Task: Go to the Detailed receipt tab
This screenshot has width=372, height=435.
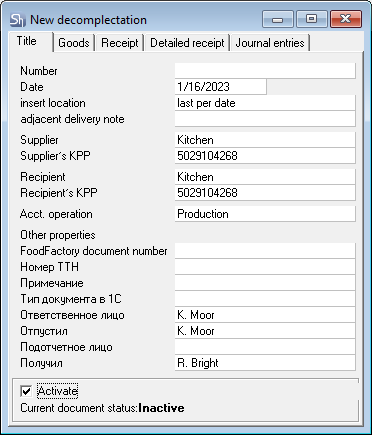Action: coord(187,43)
